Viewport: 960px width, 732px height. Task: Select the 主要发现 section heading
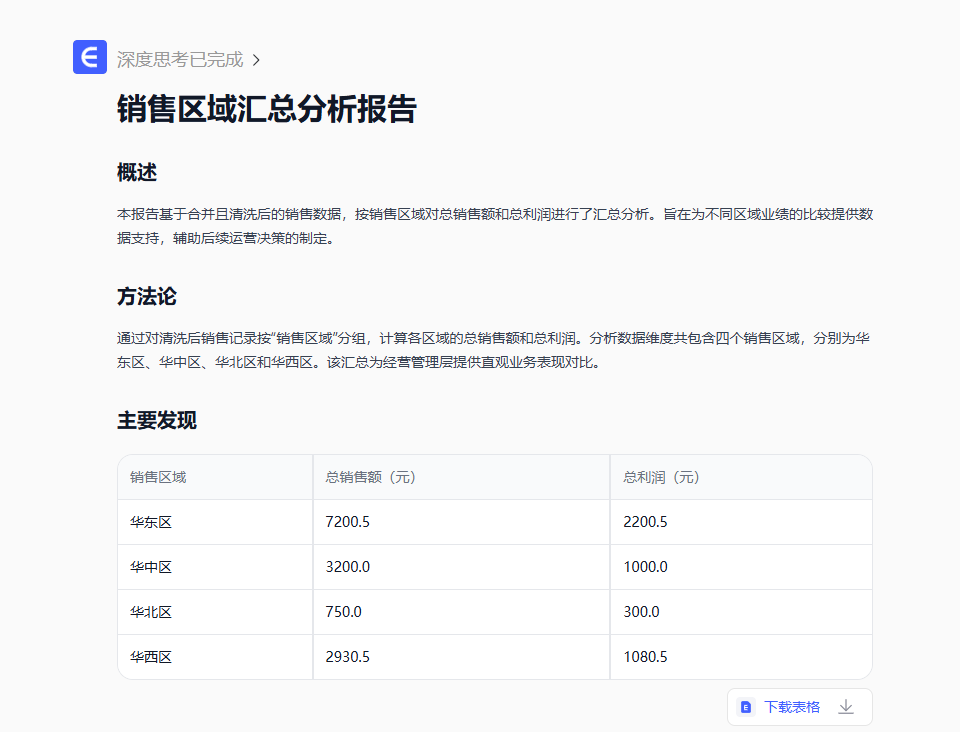[157, 420]
